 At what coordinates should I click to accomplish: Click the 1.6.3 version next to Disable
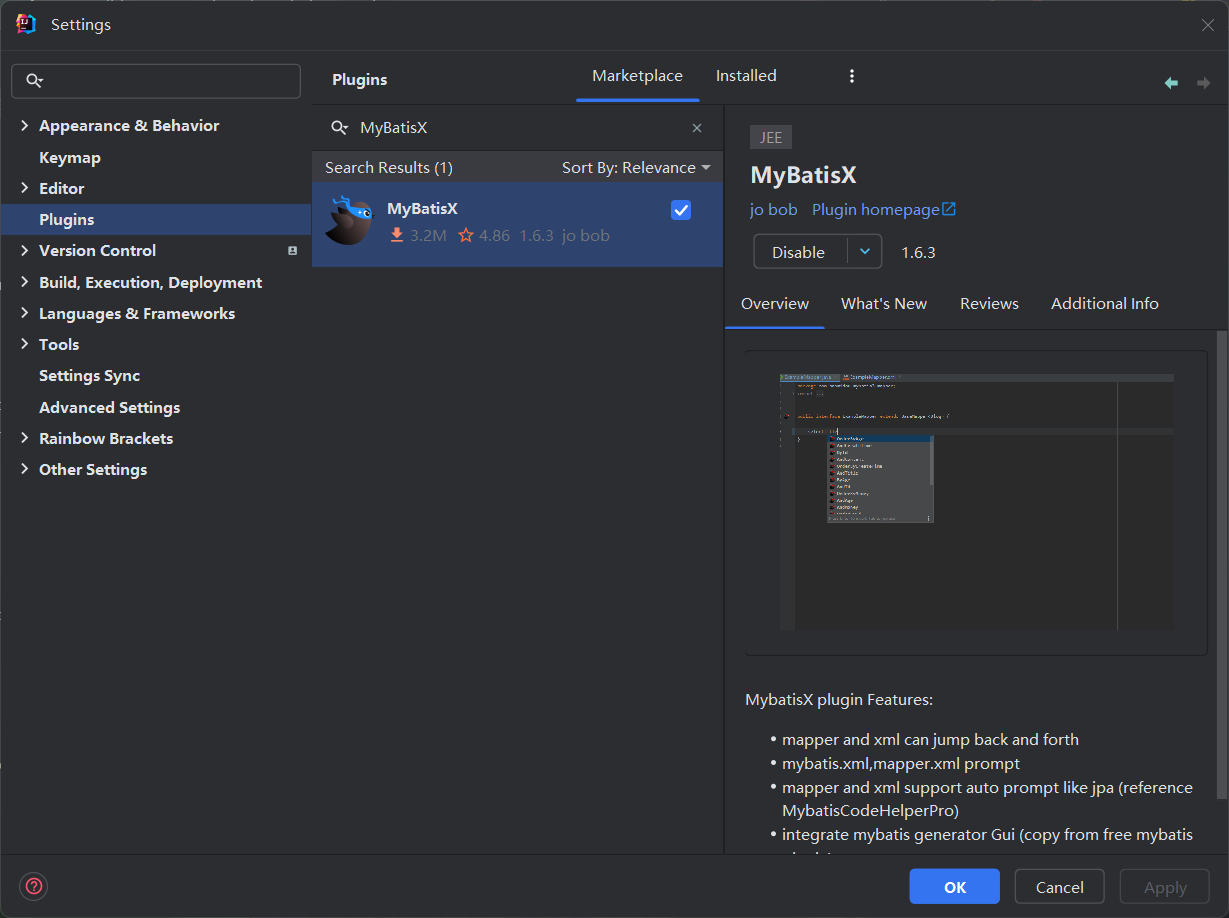point(919,252)
